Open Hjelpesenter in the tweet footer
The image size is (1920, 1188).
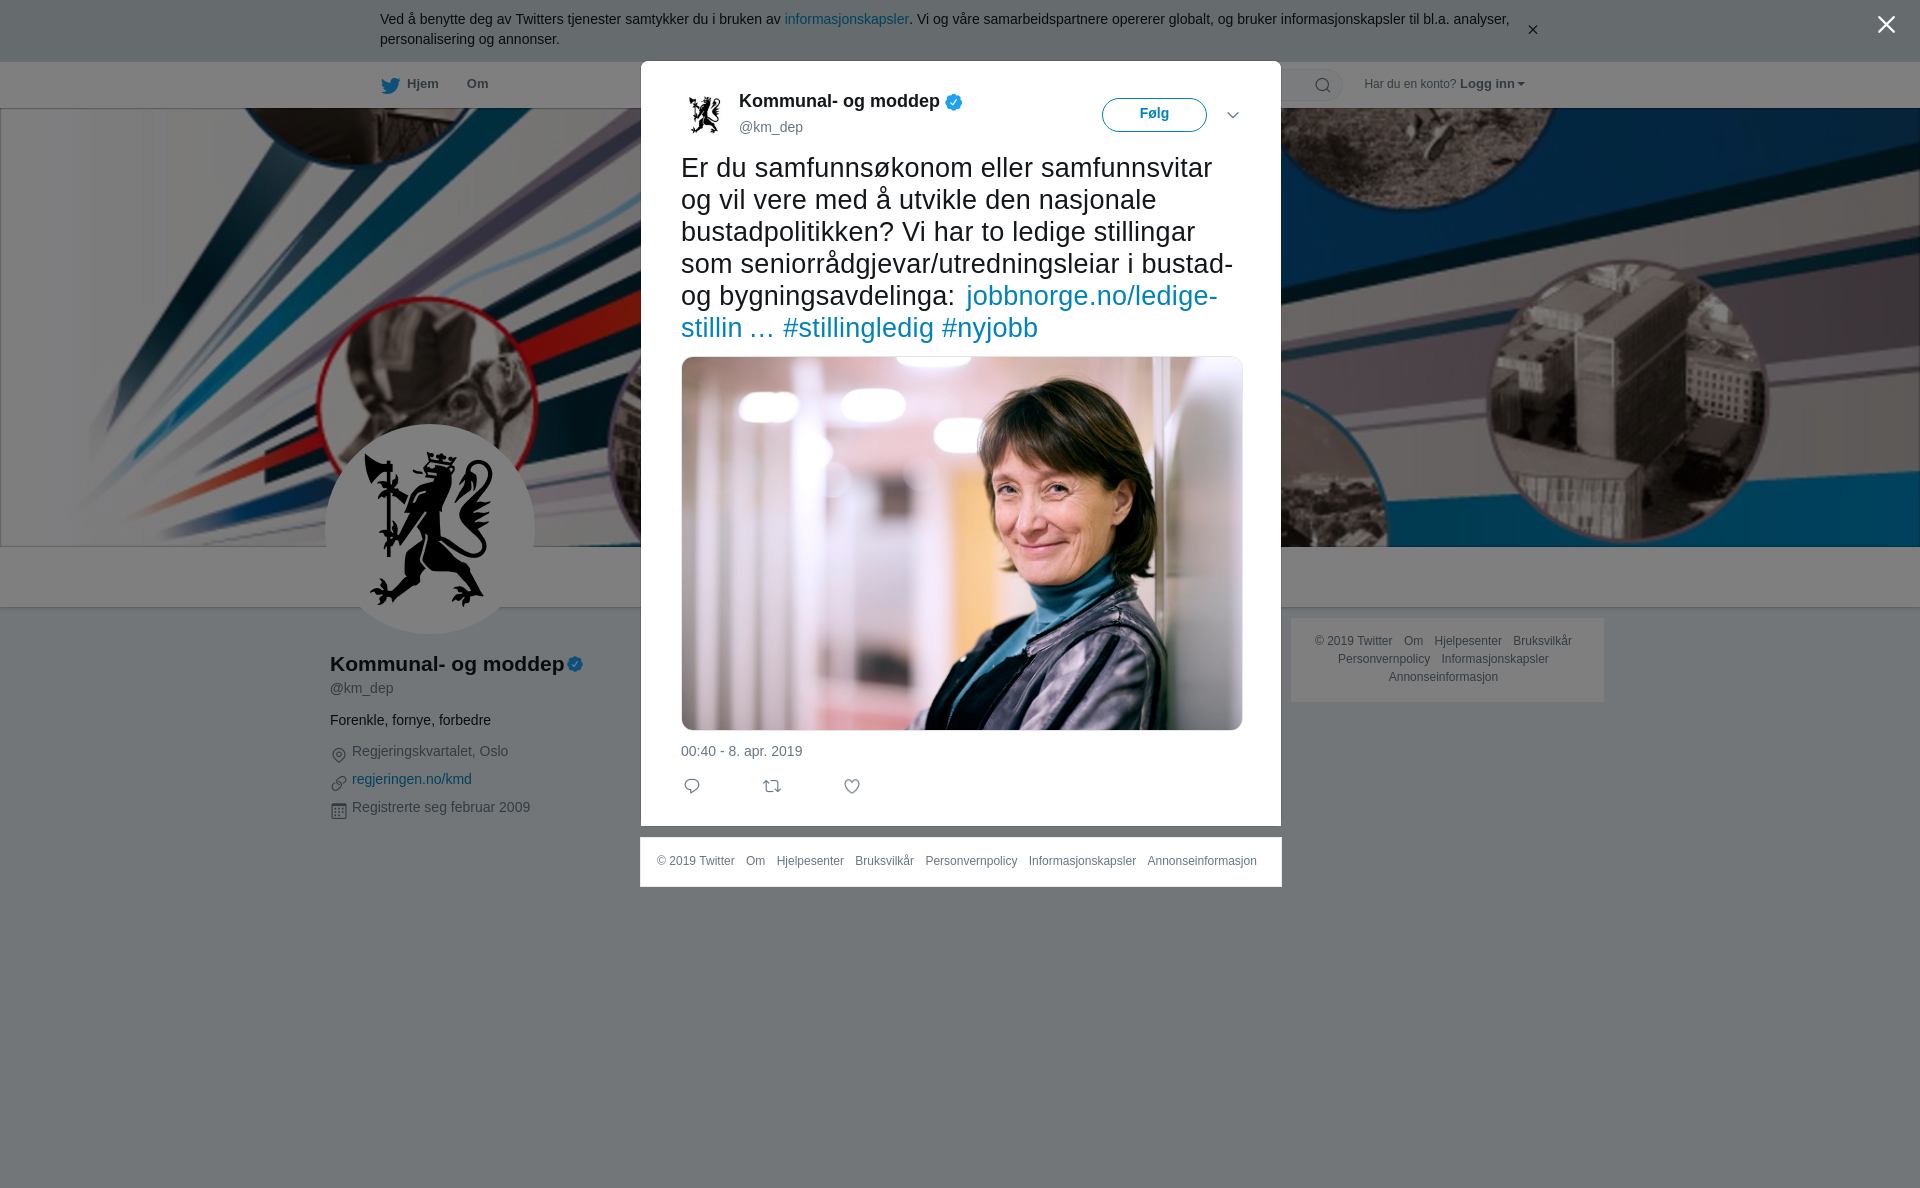pyautogui.click(x=810, y=861)
